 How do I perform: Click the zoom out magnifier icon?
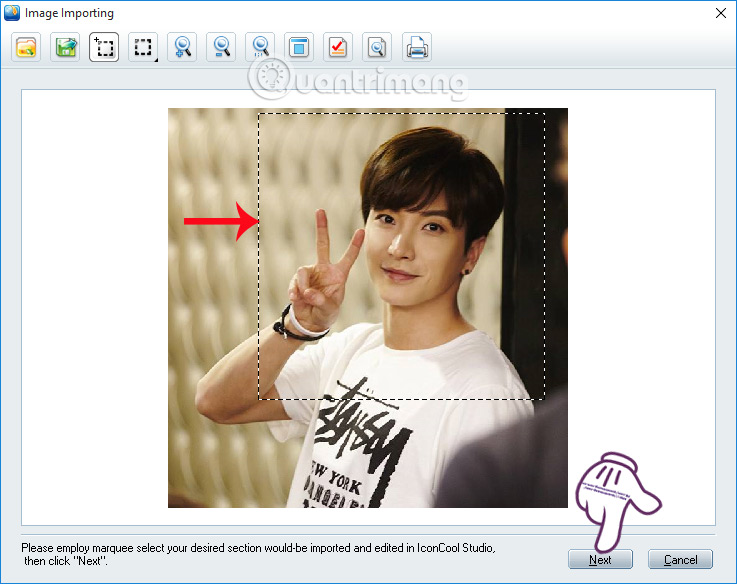tap(221, 47)
